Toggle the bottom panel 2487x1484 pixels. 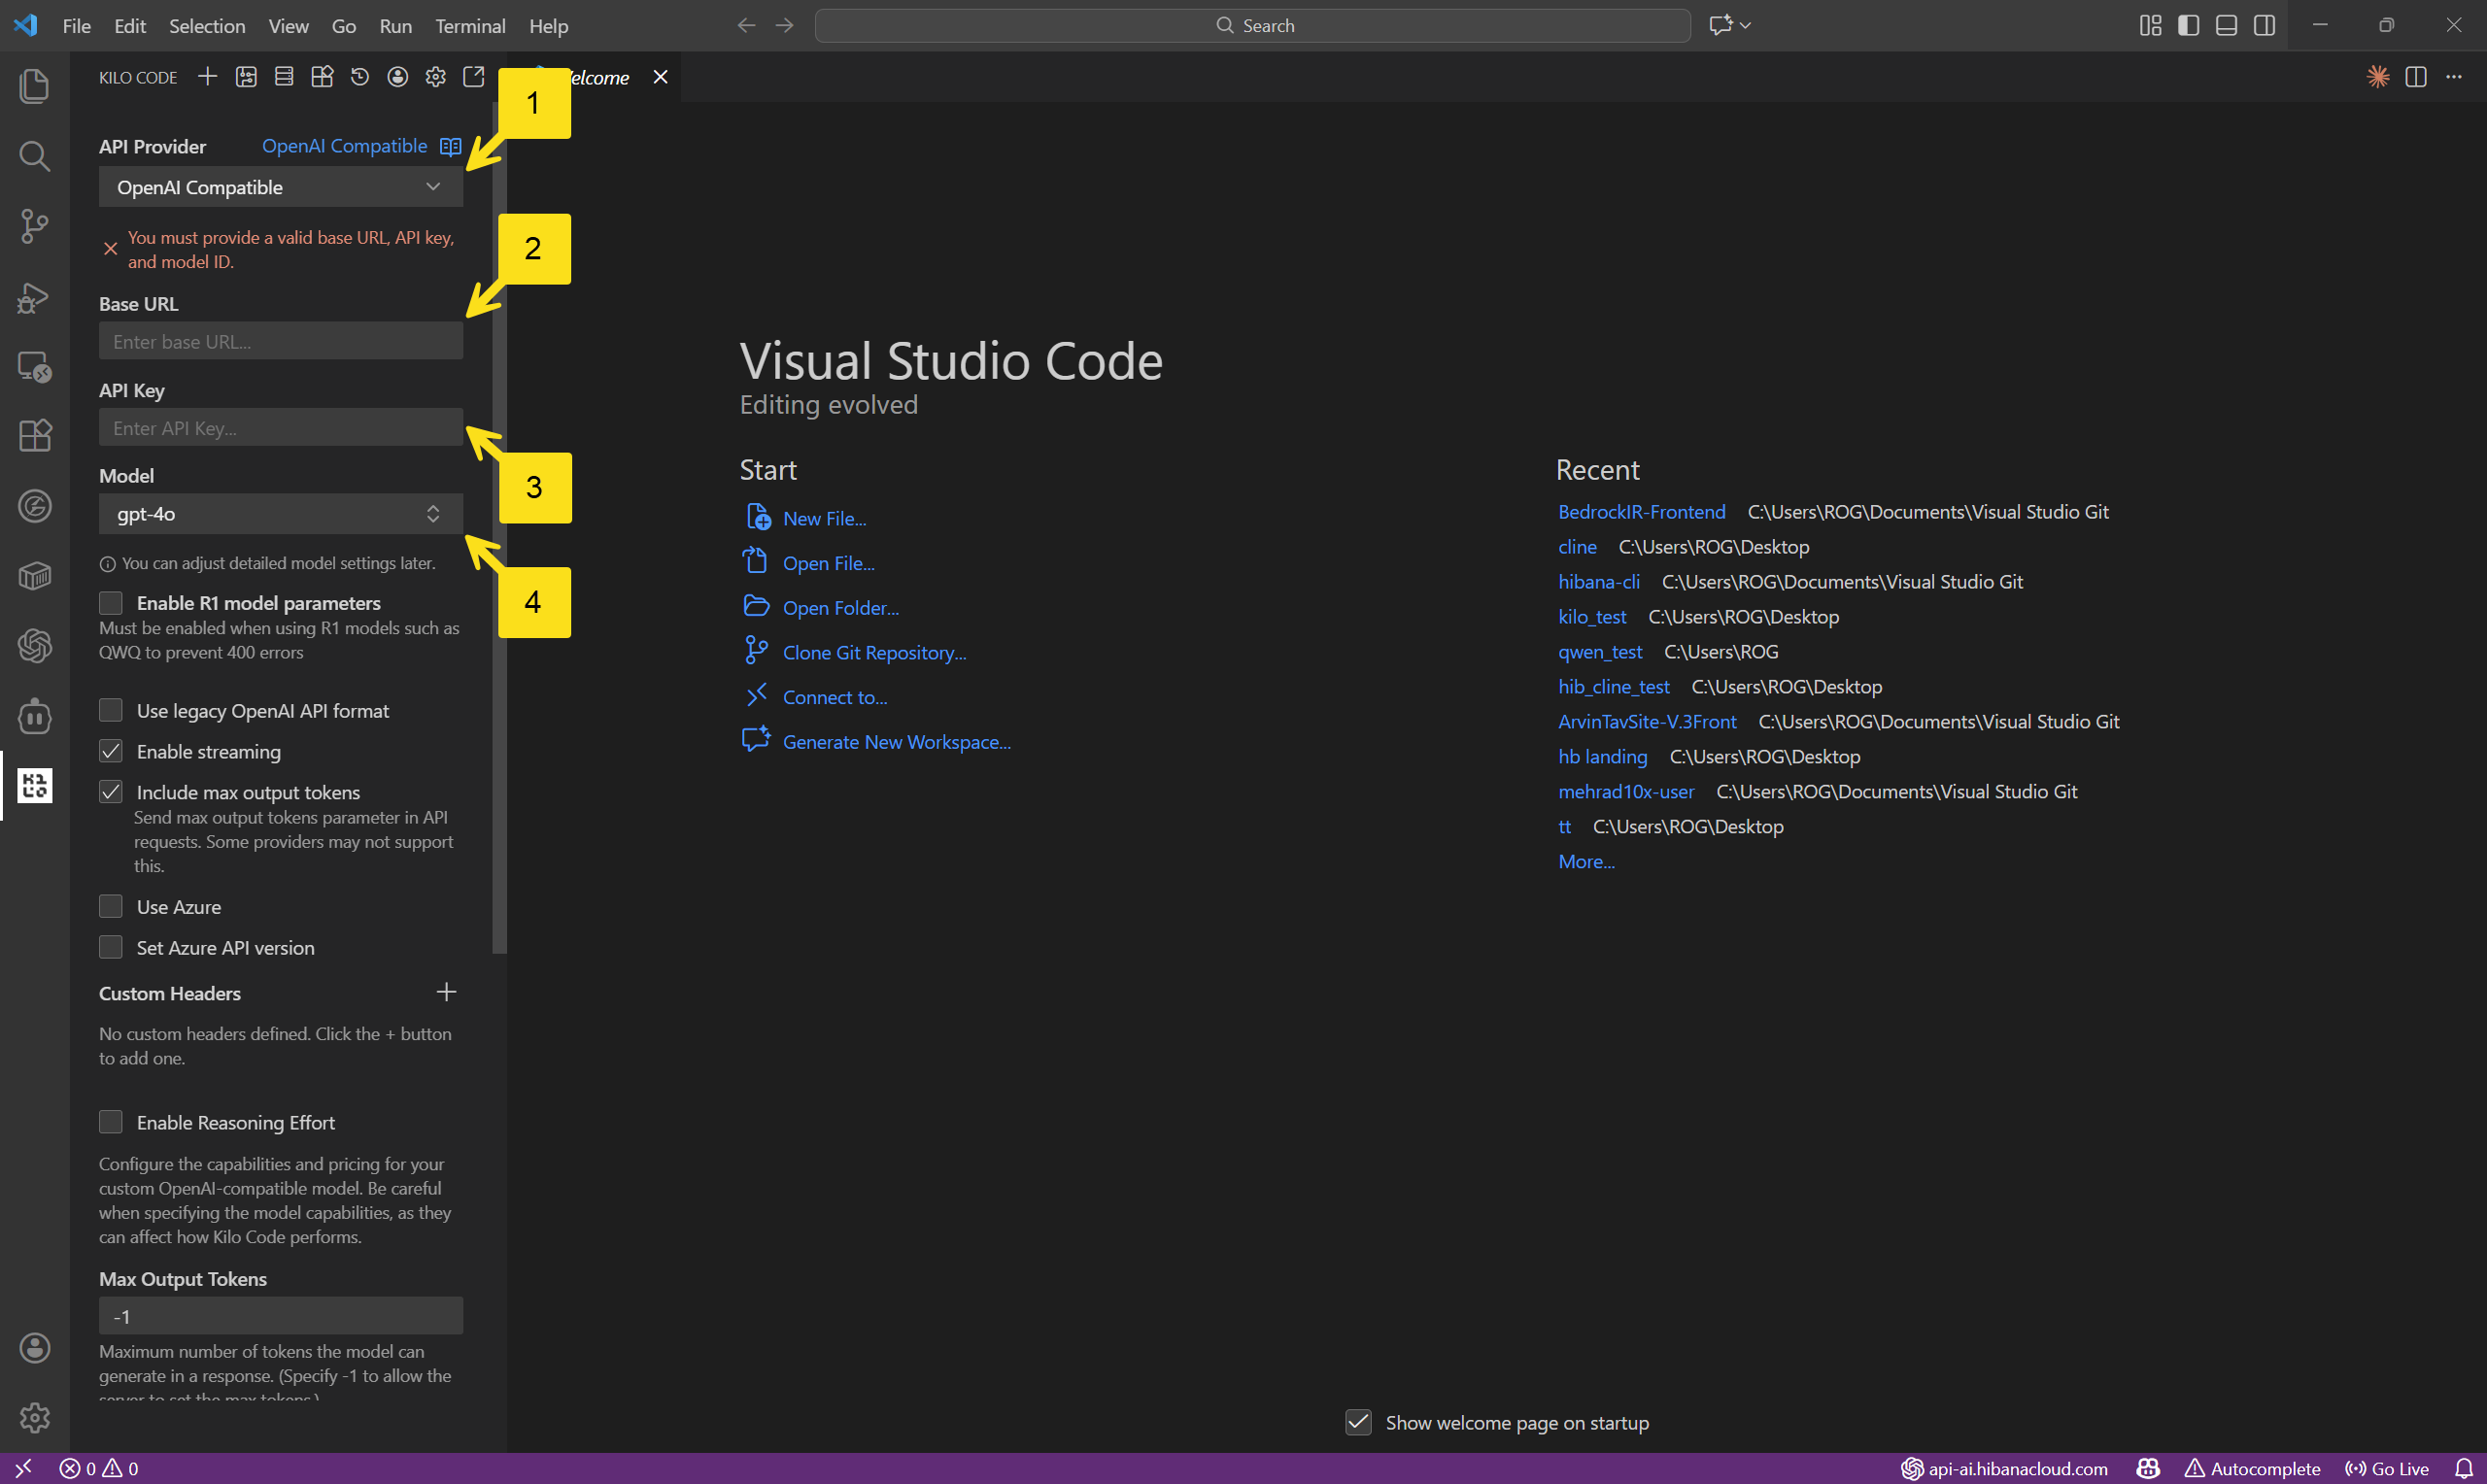(2226, 25)
